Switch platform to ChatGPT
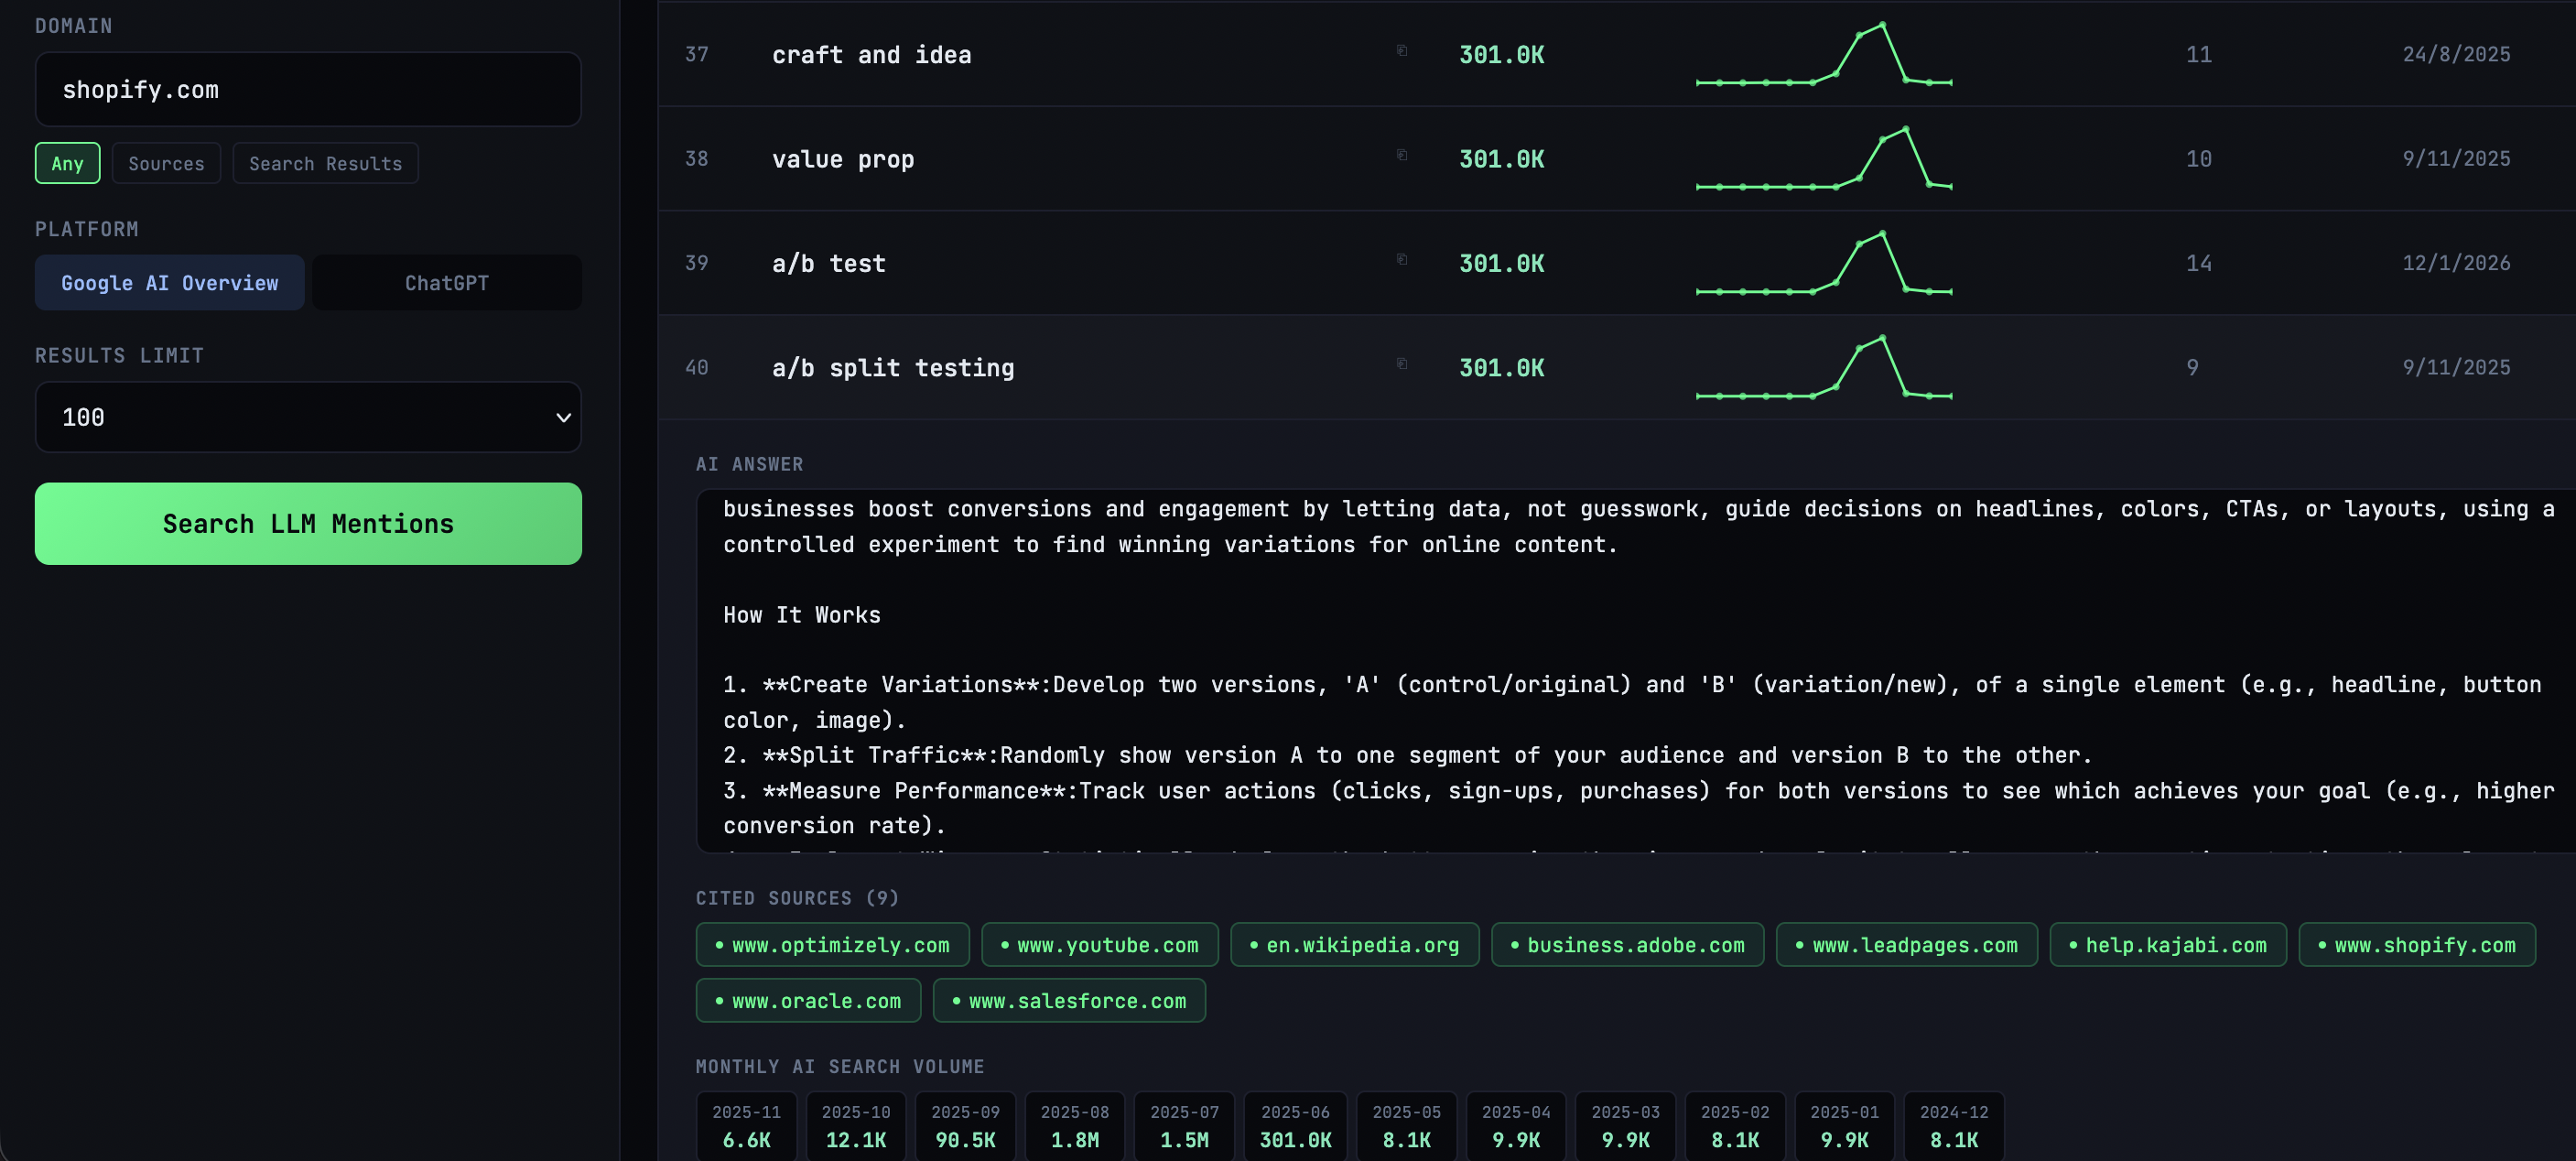The height and width of the screenshot is (1161, 2576). point(446,283)
